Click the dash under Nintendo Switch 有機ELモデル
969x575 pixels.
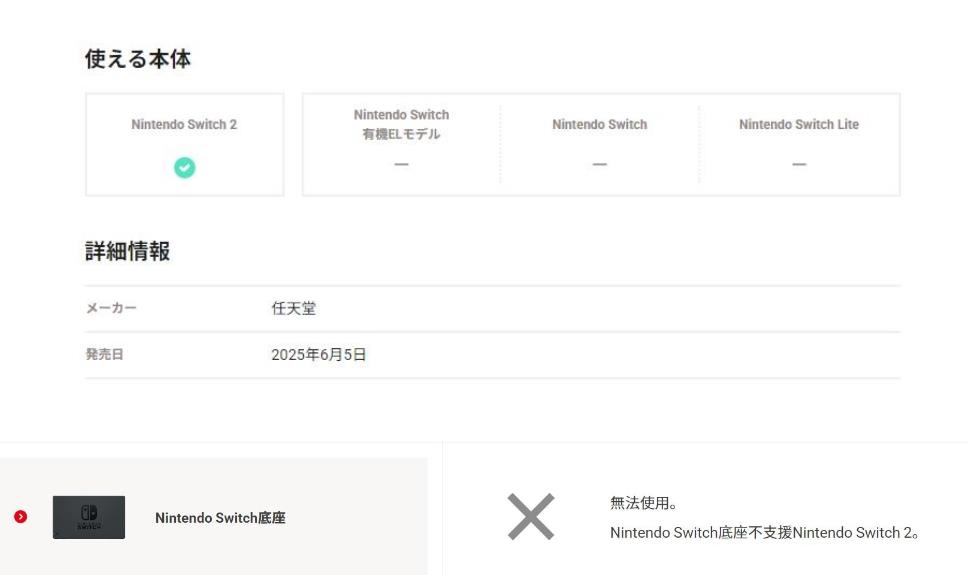[x=401, y=164]
